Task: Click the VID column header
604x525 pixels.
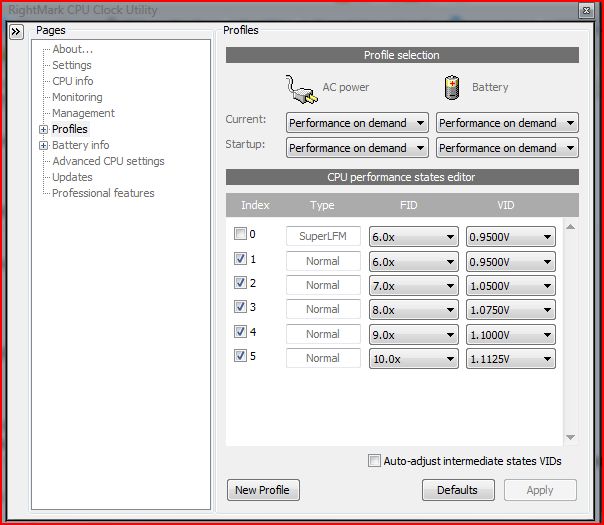Action: [x=505, y=205]
